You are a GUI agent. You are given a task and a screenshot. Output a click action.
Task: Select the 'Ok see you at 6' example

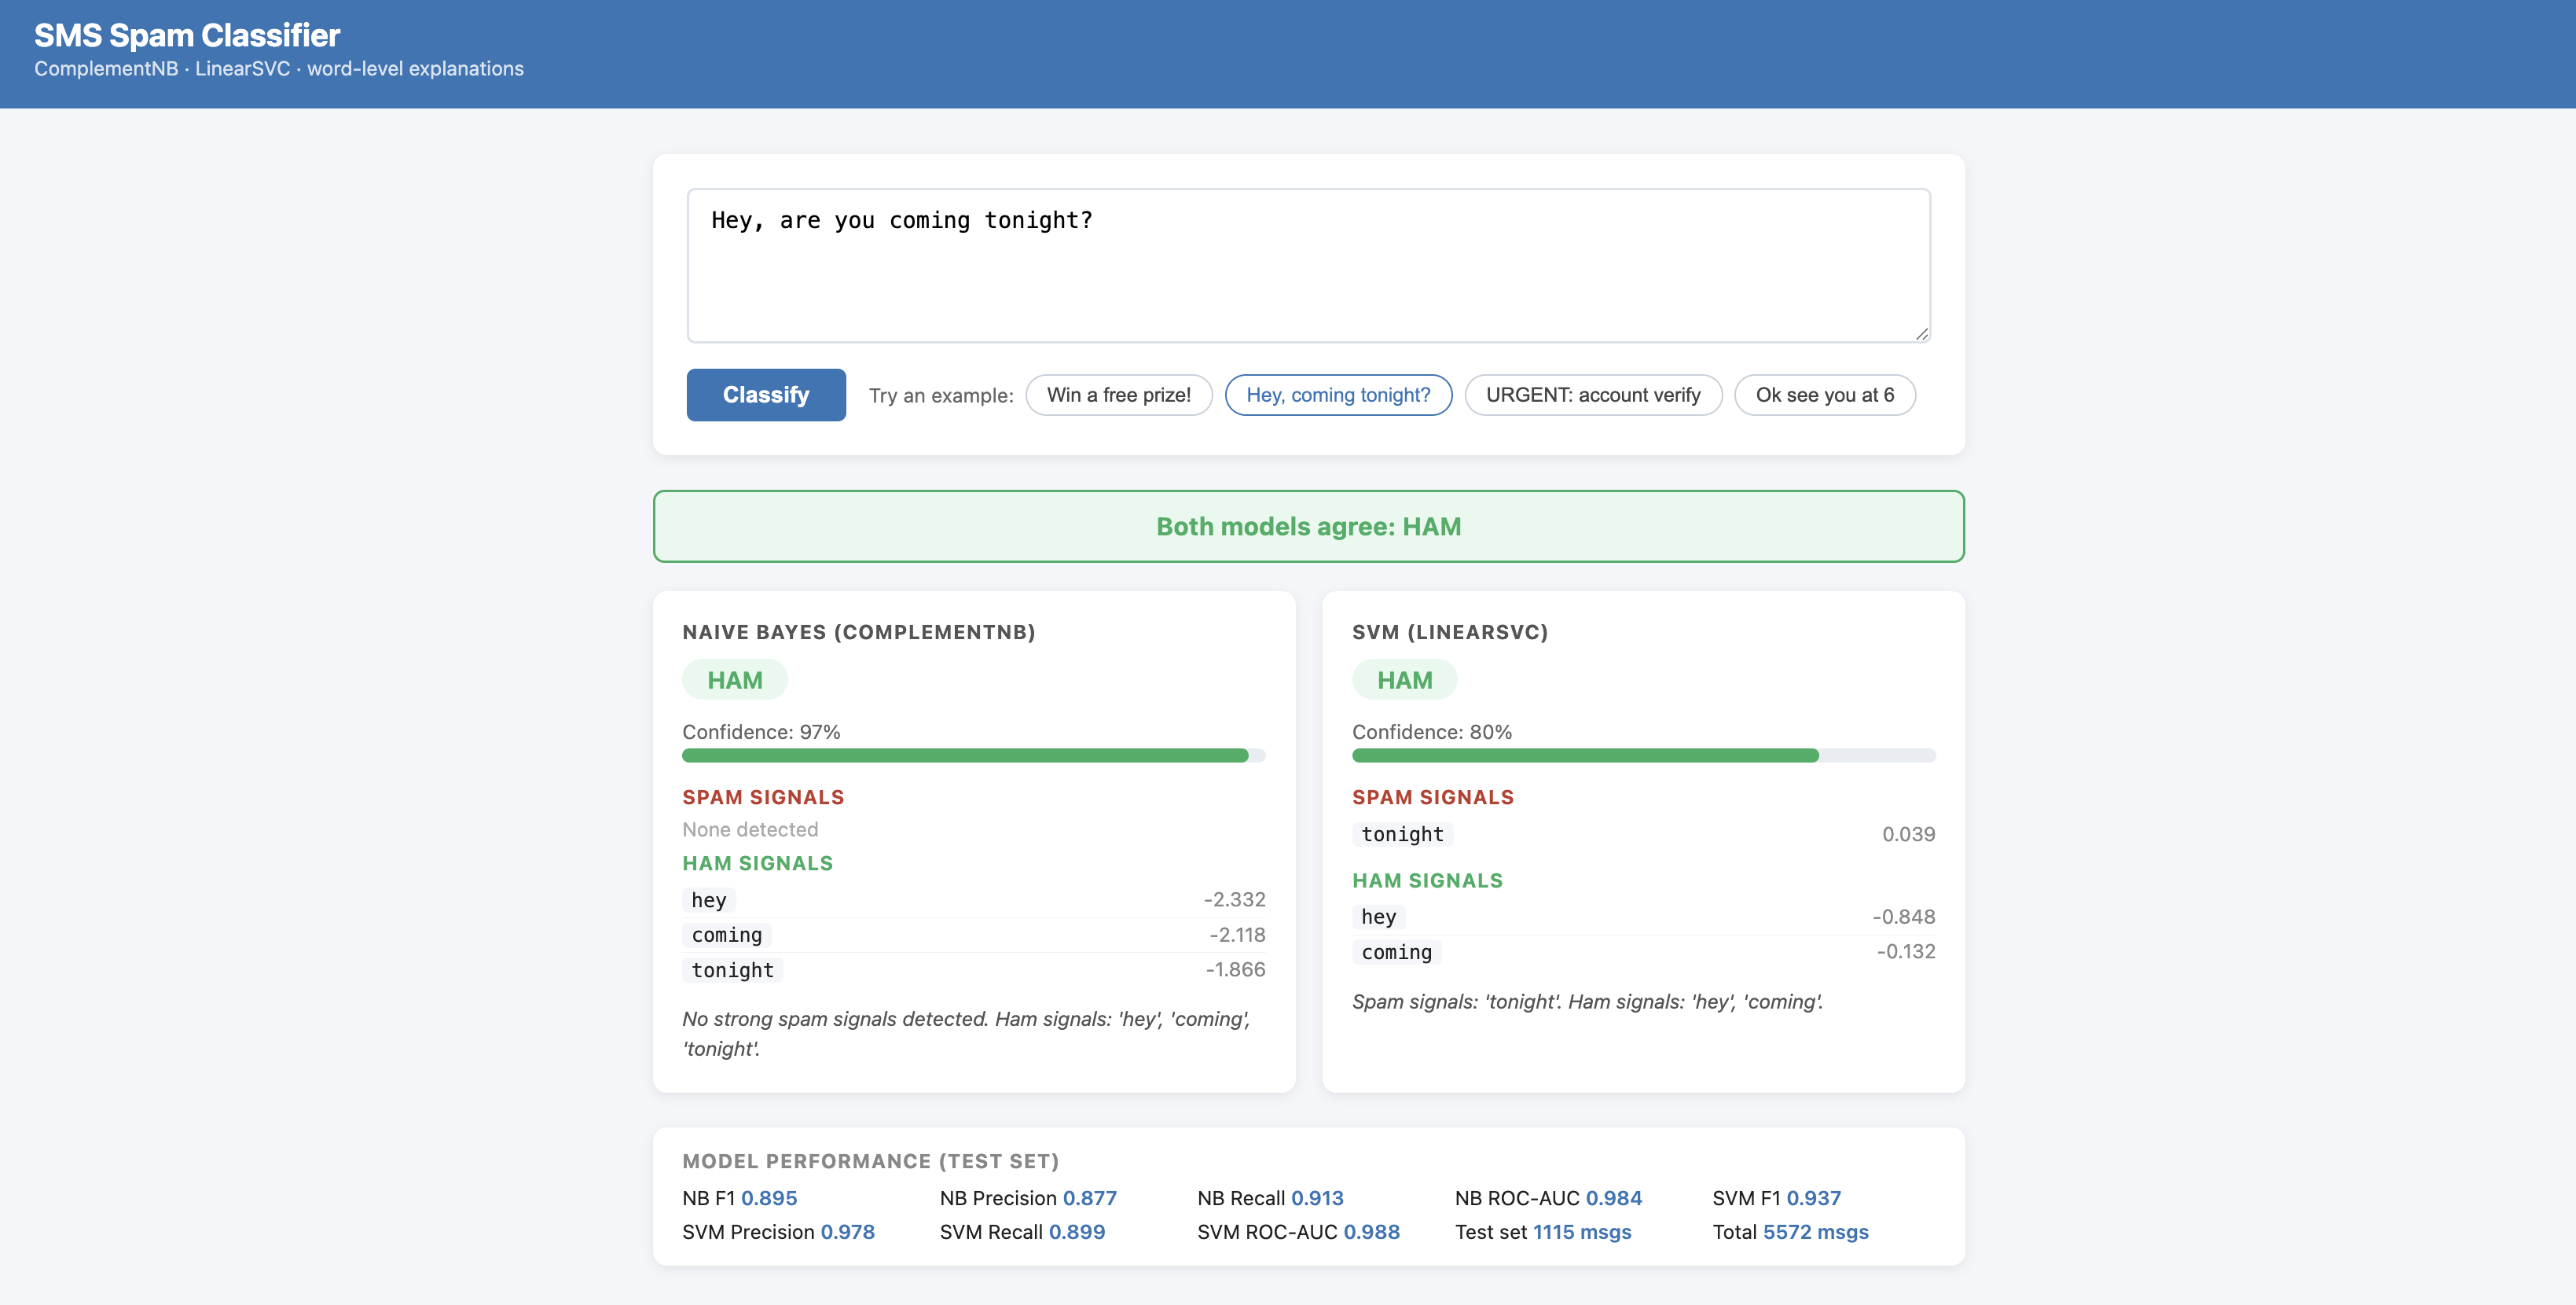point(1825,395)
